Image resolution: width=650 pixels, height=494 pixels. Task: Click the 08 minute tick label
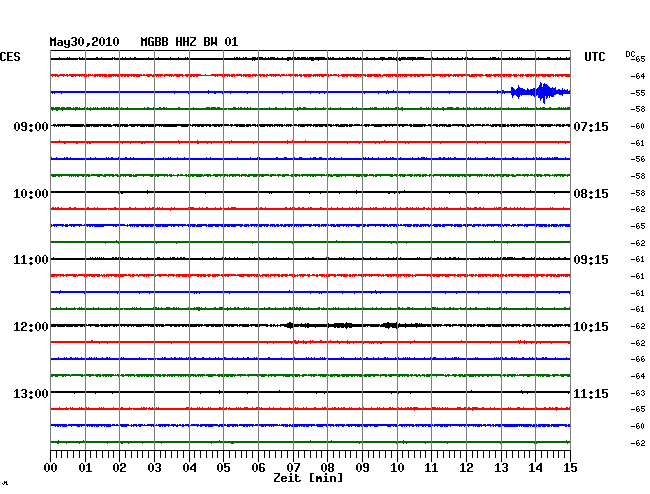(327, 467)
